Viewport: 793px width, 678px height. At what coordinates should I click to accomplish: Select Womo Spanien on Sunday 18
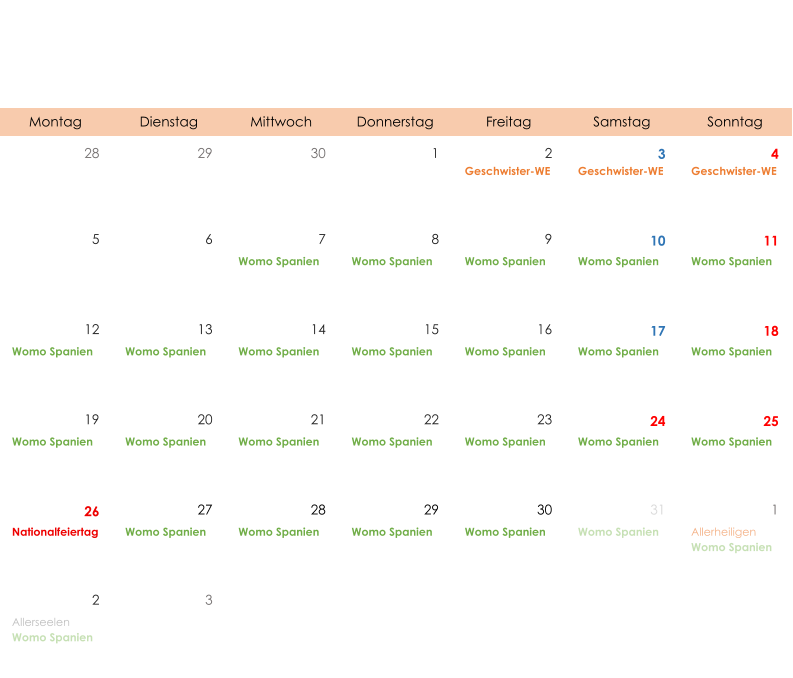pyautogui.click(x=731, y=351)
